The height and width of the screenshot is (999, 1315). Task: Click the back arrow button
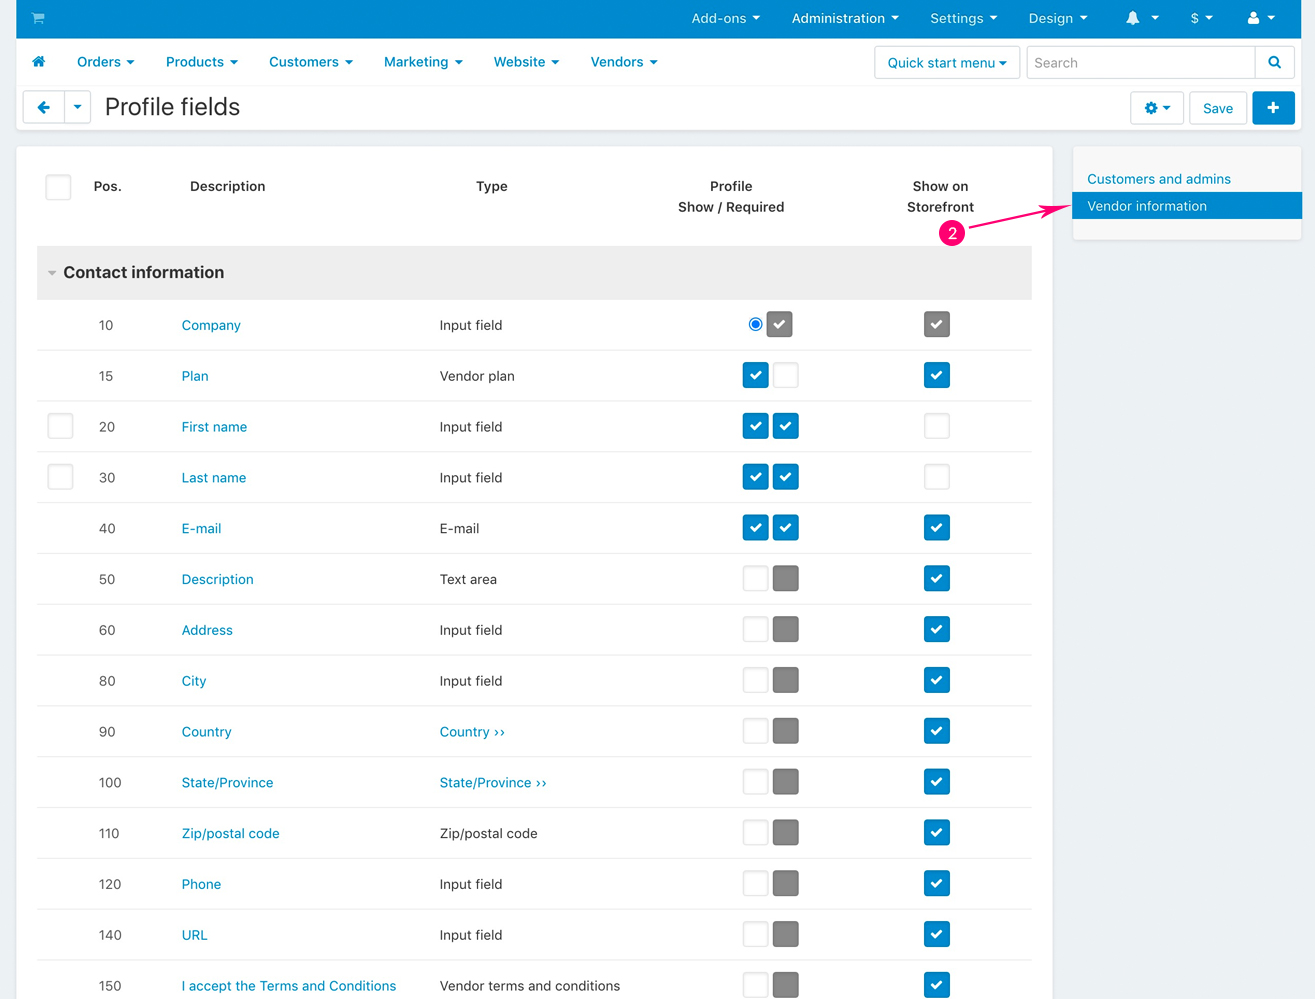click(44, 107)
